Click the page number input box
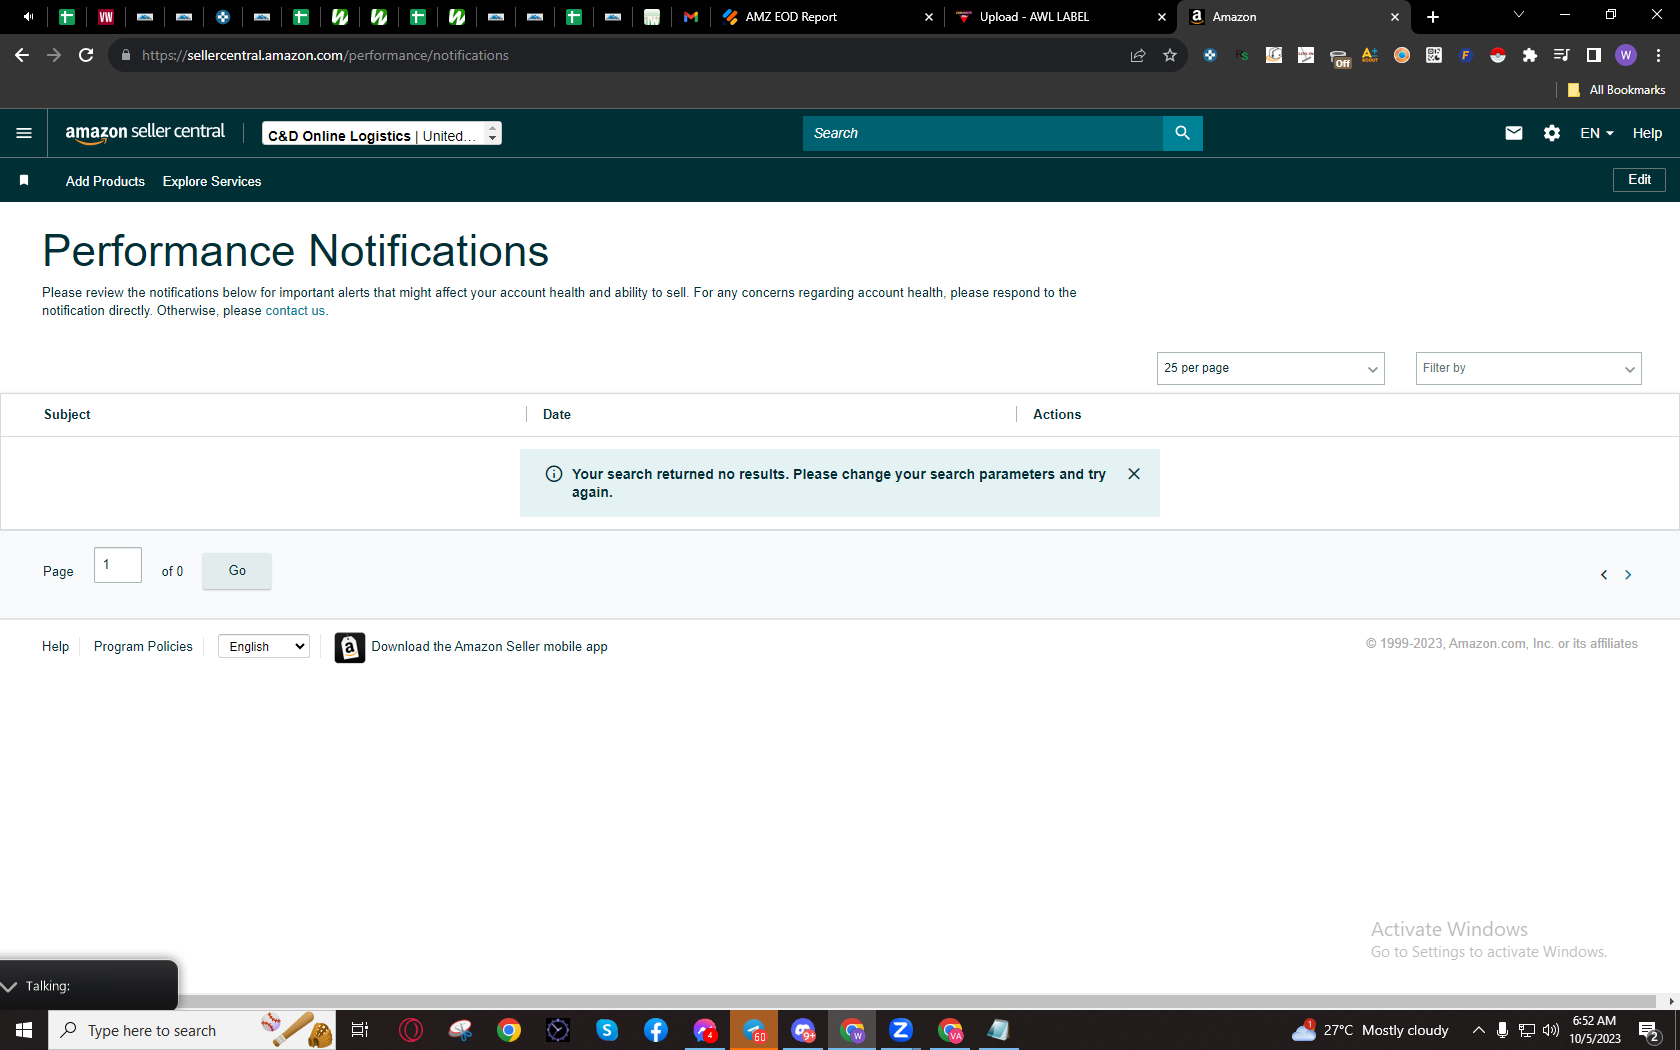1680x1050 pixels. tap(118, 565)
